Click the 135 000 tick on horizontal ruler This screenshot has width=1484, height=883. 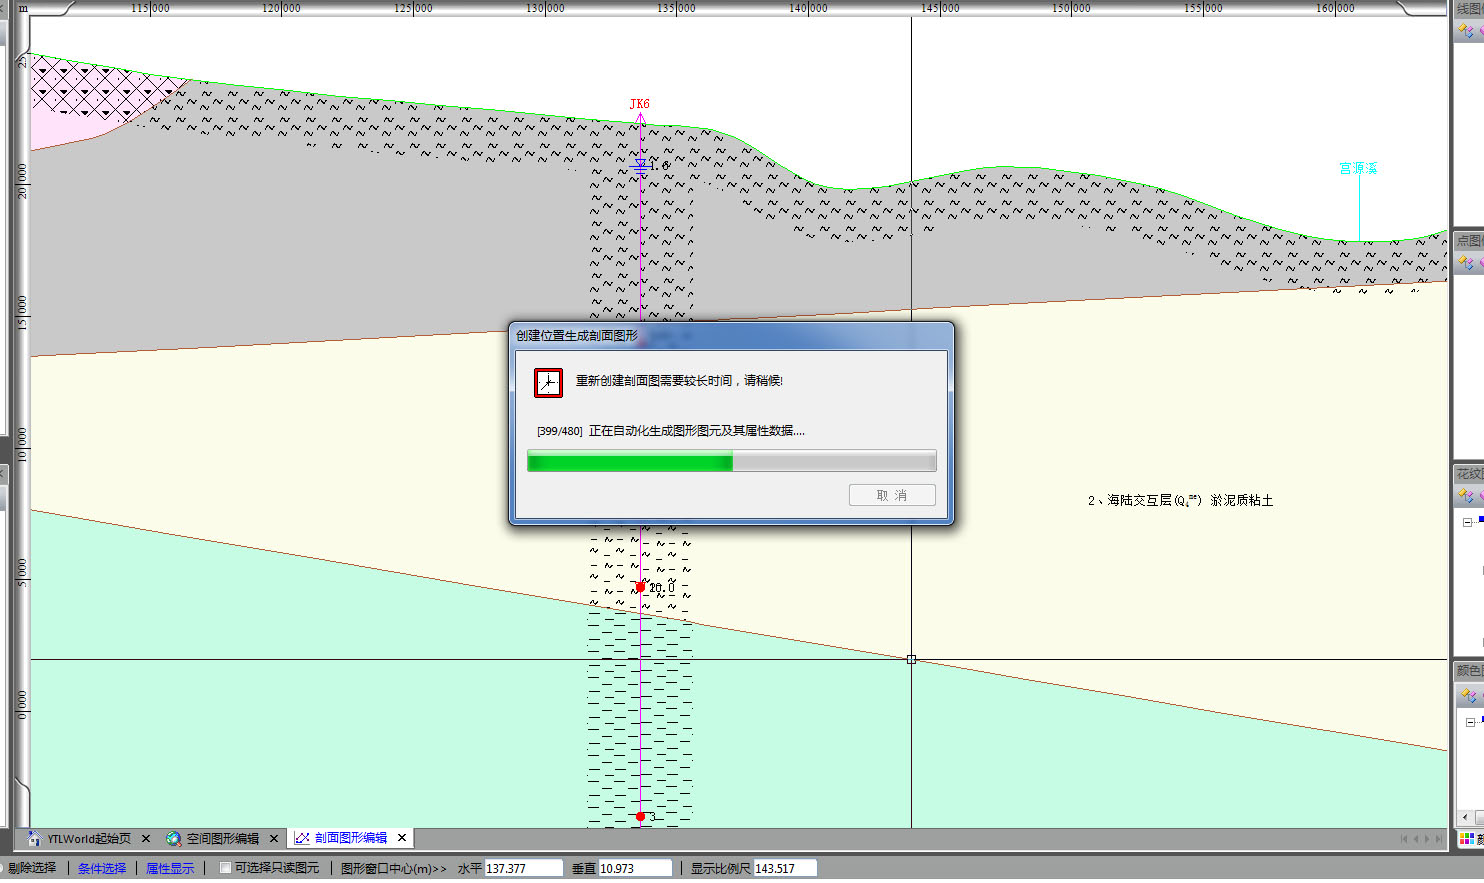point(677,8)
